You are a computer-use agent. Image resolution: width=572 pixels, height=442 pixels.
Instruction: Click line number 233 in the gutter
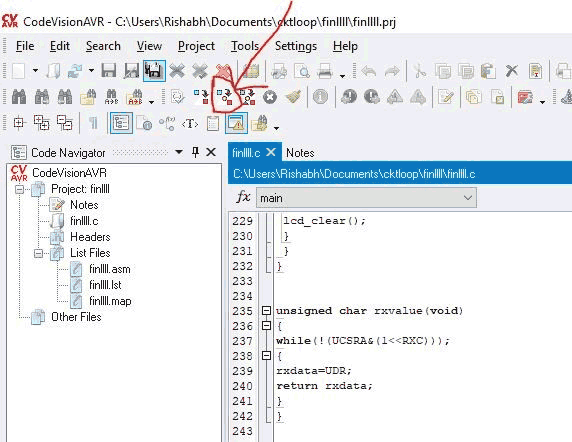(242, 281)
